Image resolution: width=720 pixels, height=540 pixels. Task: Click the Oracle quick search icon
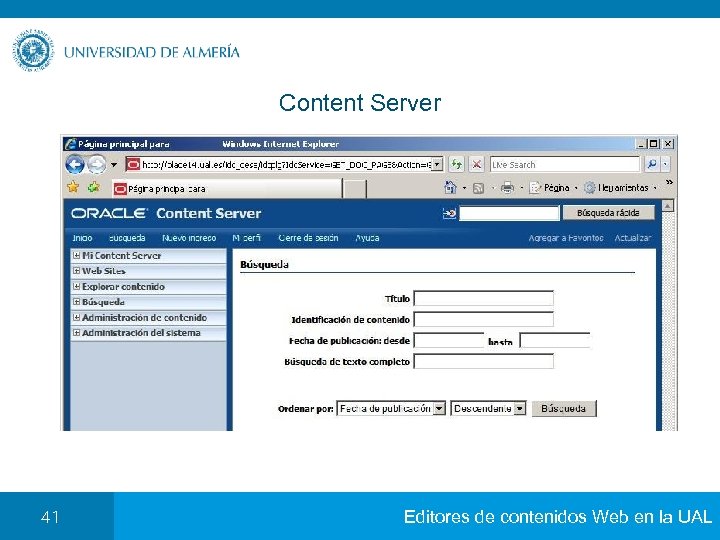click(449, 213)
